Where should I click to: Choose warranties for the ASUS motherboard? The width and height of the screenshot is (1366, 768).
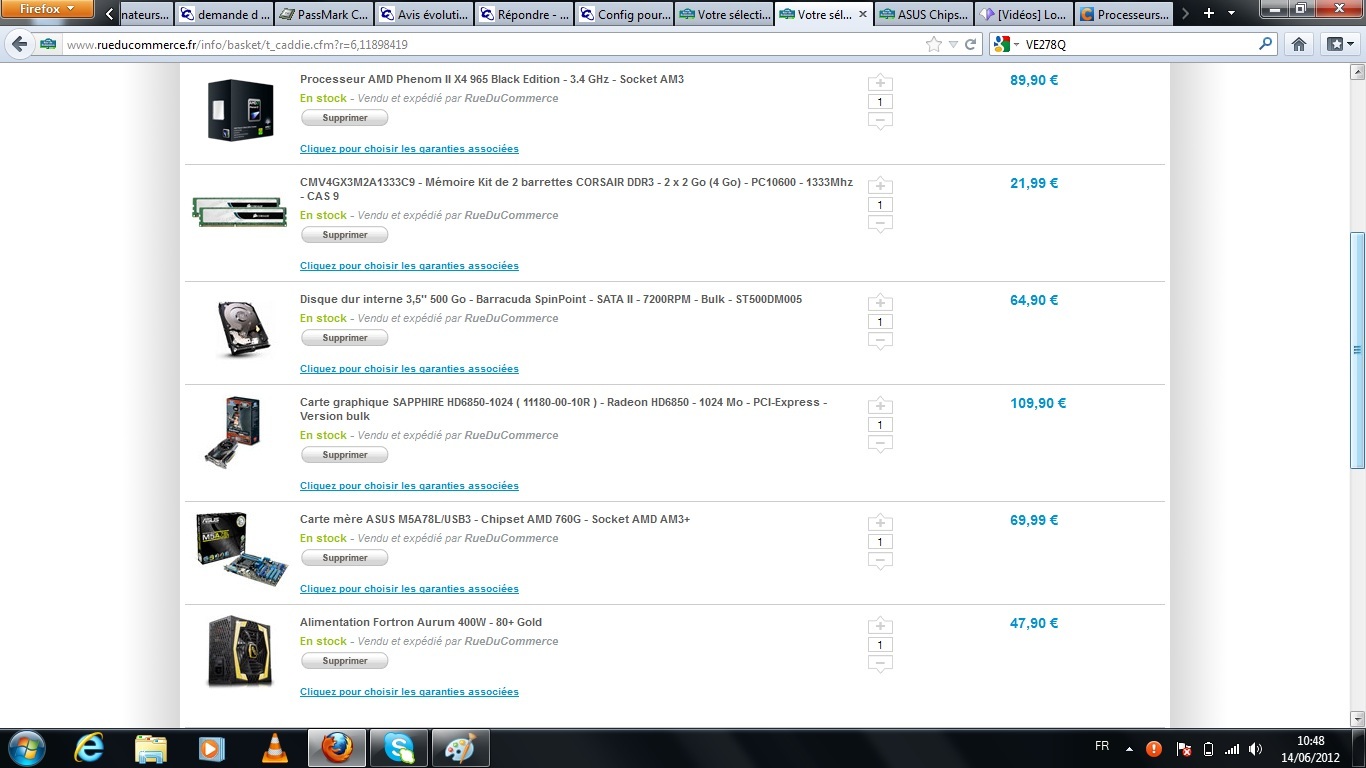(409, 589)
